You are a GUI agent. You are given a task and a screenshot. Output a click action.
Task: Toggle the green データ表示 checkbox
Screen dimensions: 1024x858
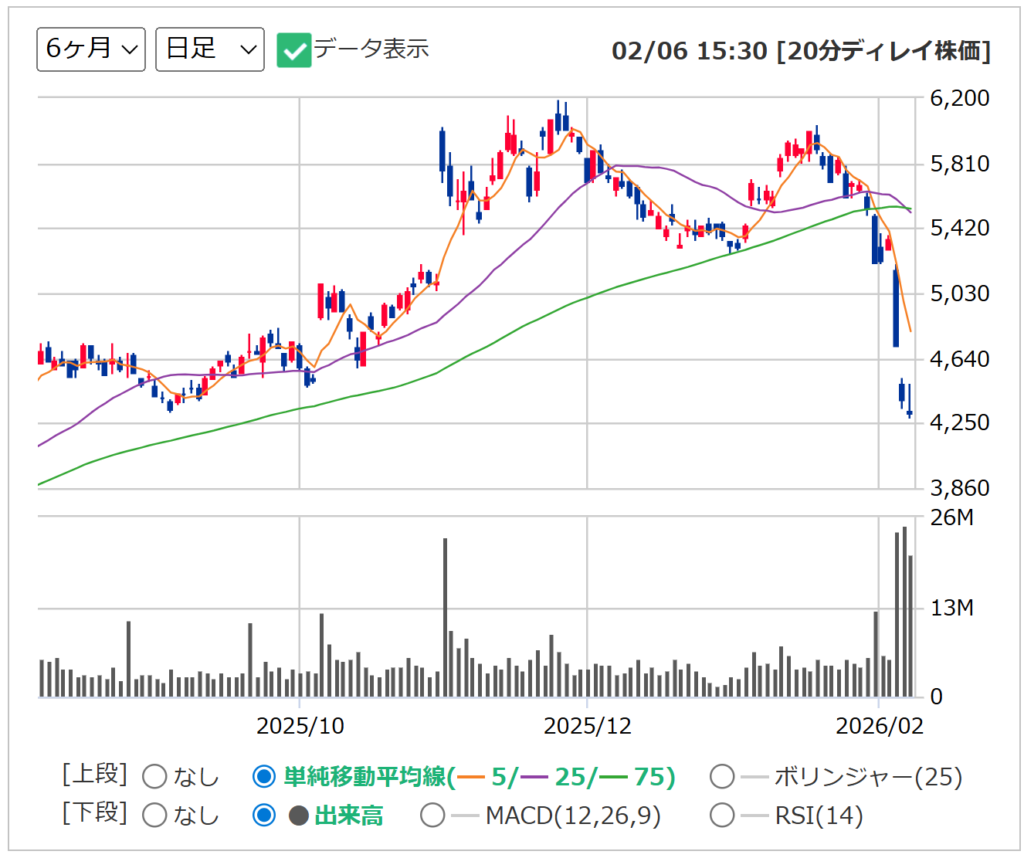pos(294,50)
